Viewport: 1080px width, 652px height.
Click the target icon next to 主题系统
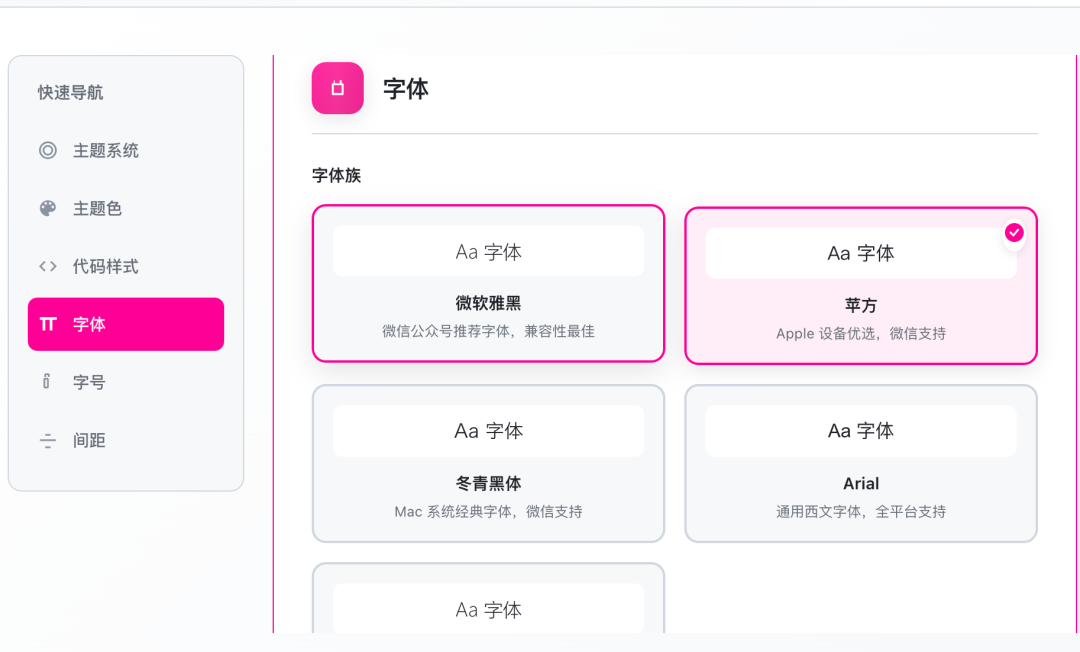point(47,150)
